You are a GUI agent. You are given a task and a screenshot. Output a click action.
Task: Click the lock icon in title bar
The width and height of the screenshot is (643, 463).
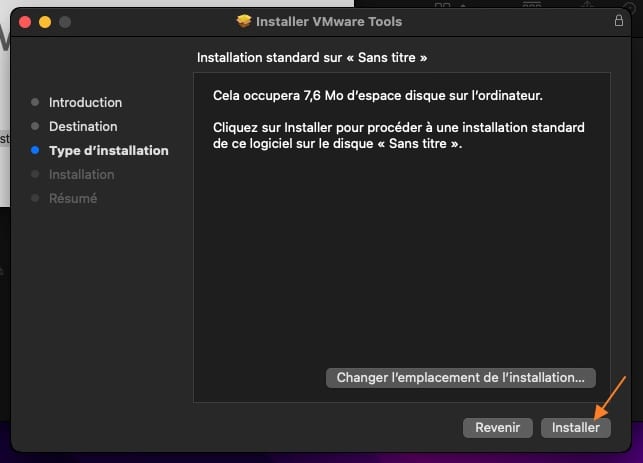click(x=618, y=21)
